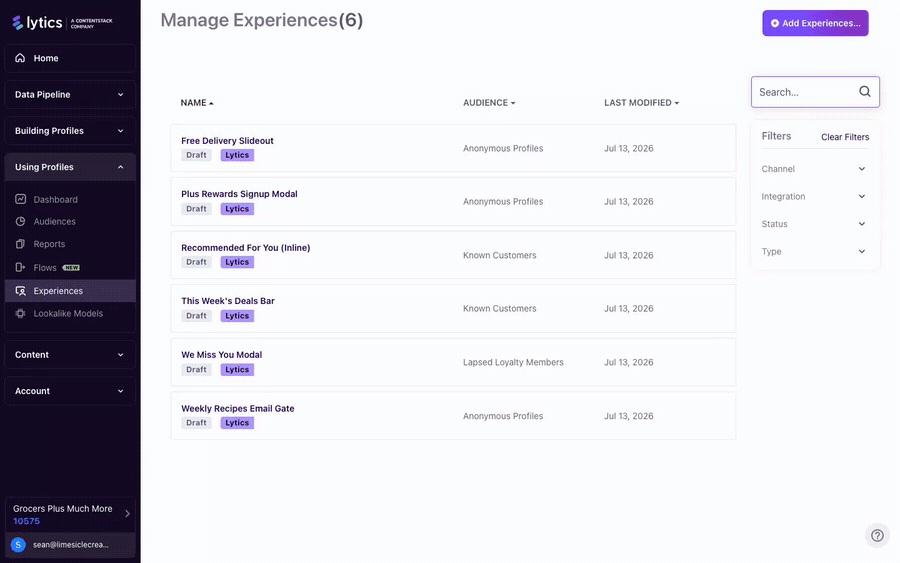Screen dimensions: 900x563
Task: Click the Audiences pie icon
Action: (x=21, y=222)
